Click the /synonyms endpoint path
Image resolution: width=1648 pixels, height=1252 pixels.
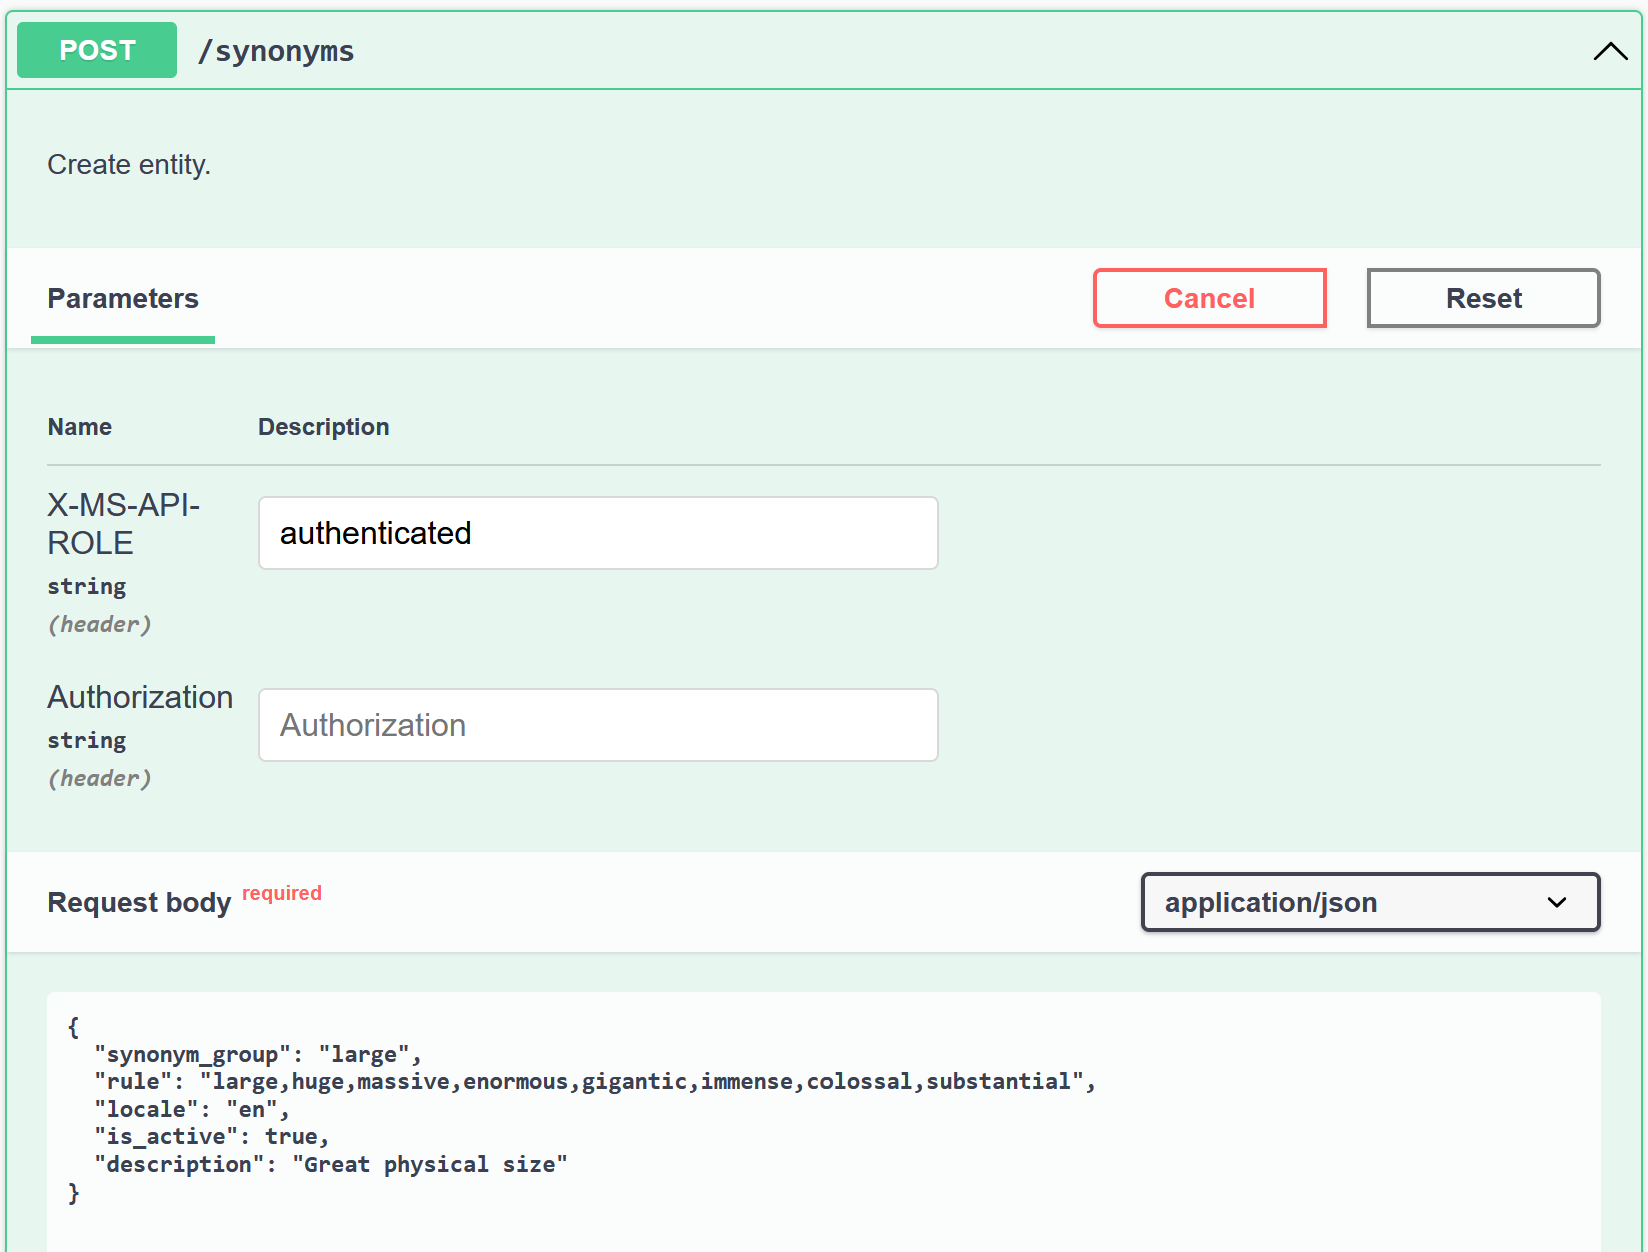[x=276, y=51]
